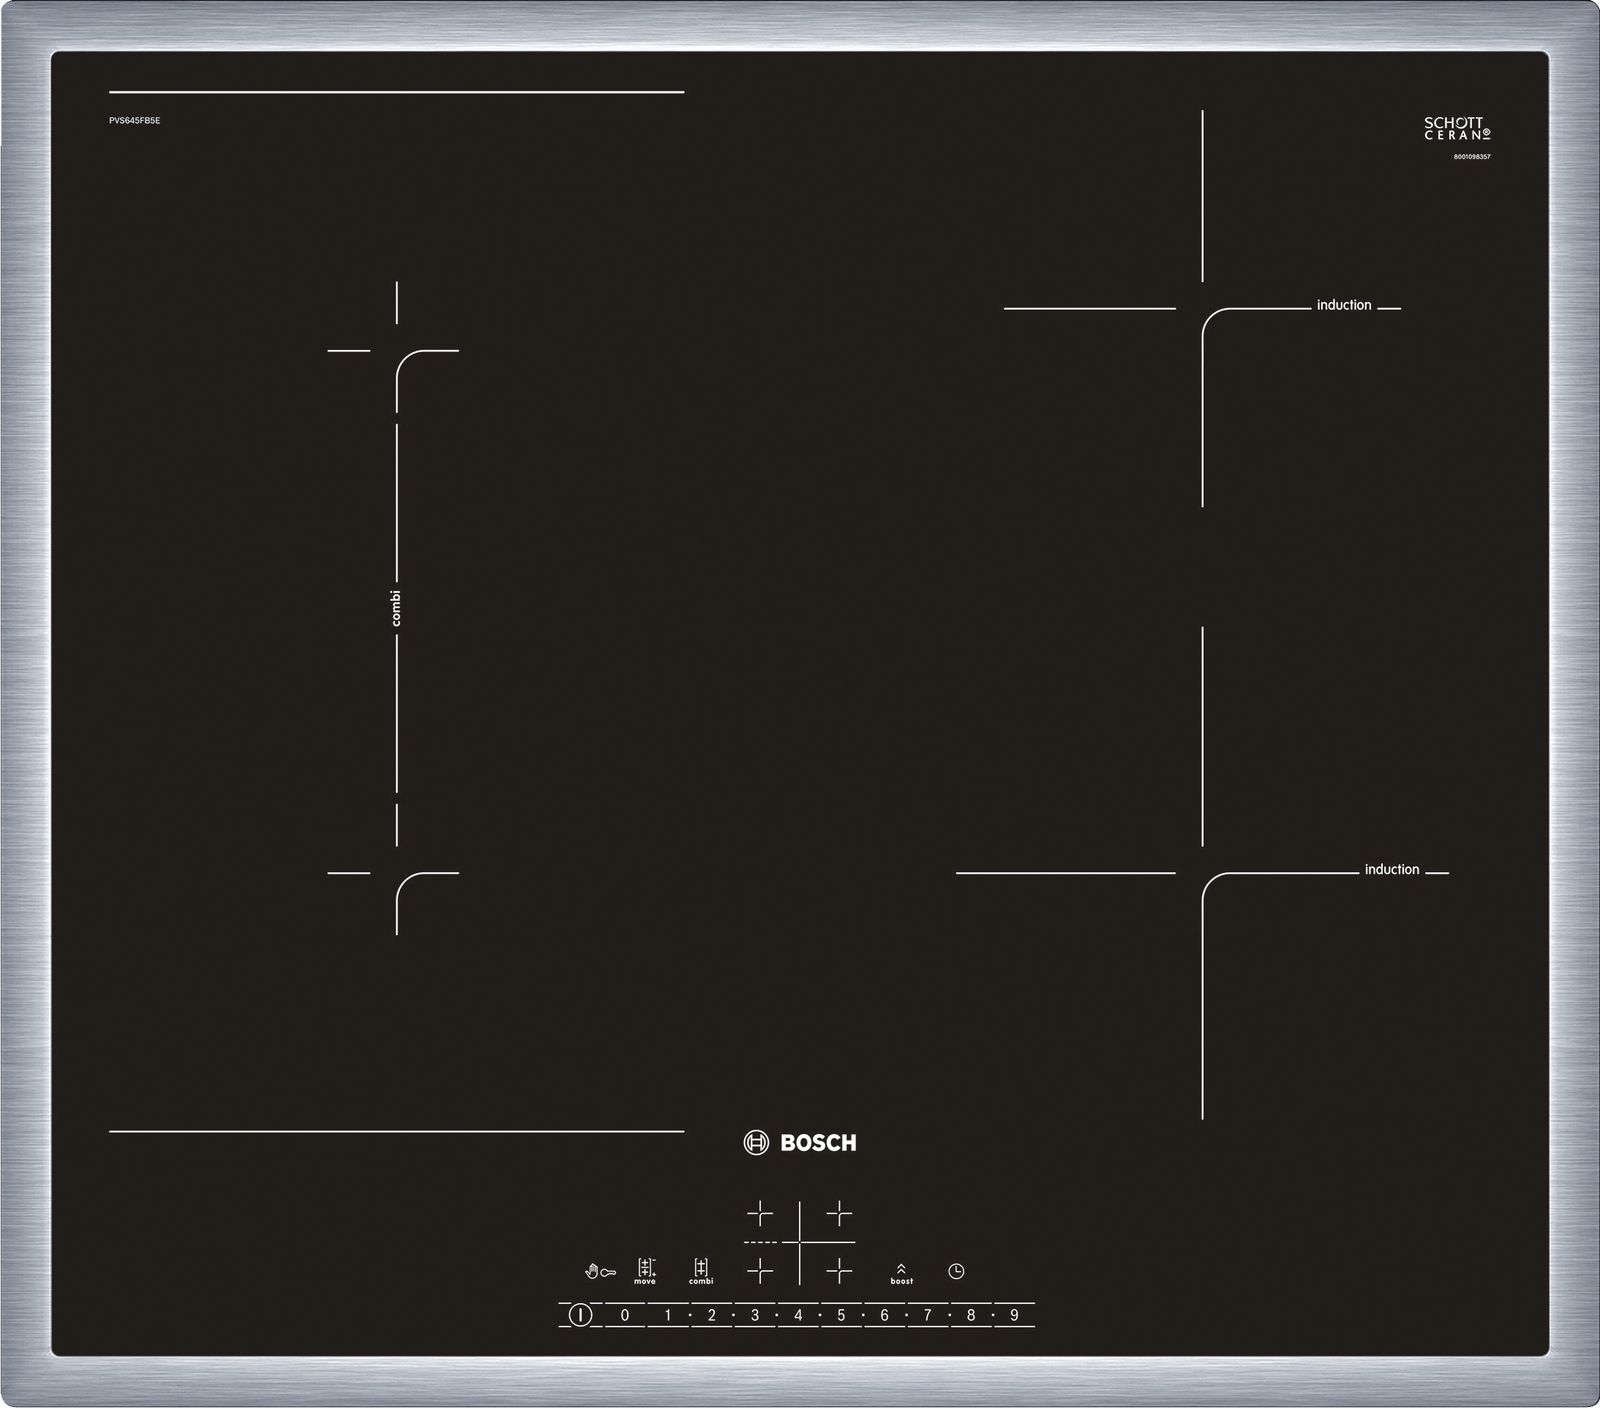Tap the combi zone icon on control panel

point(701,1271)
